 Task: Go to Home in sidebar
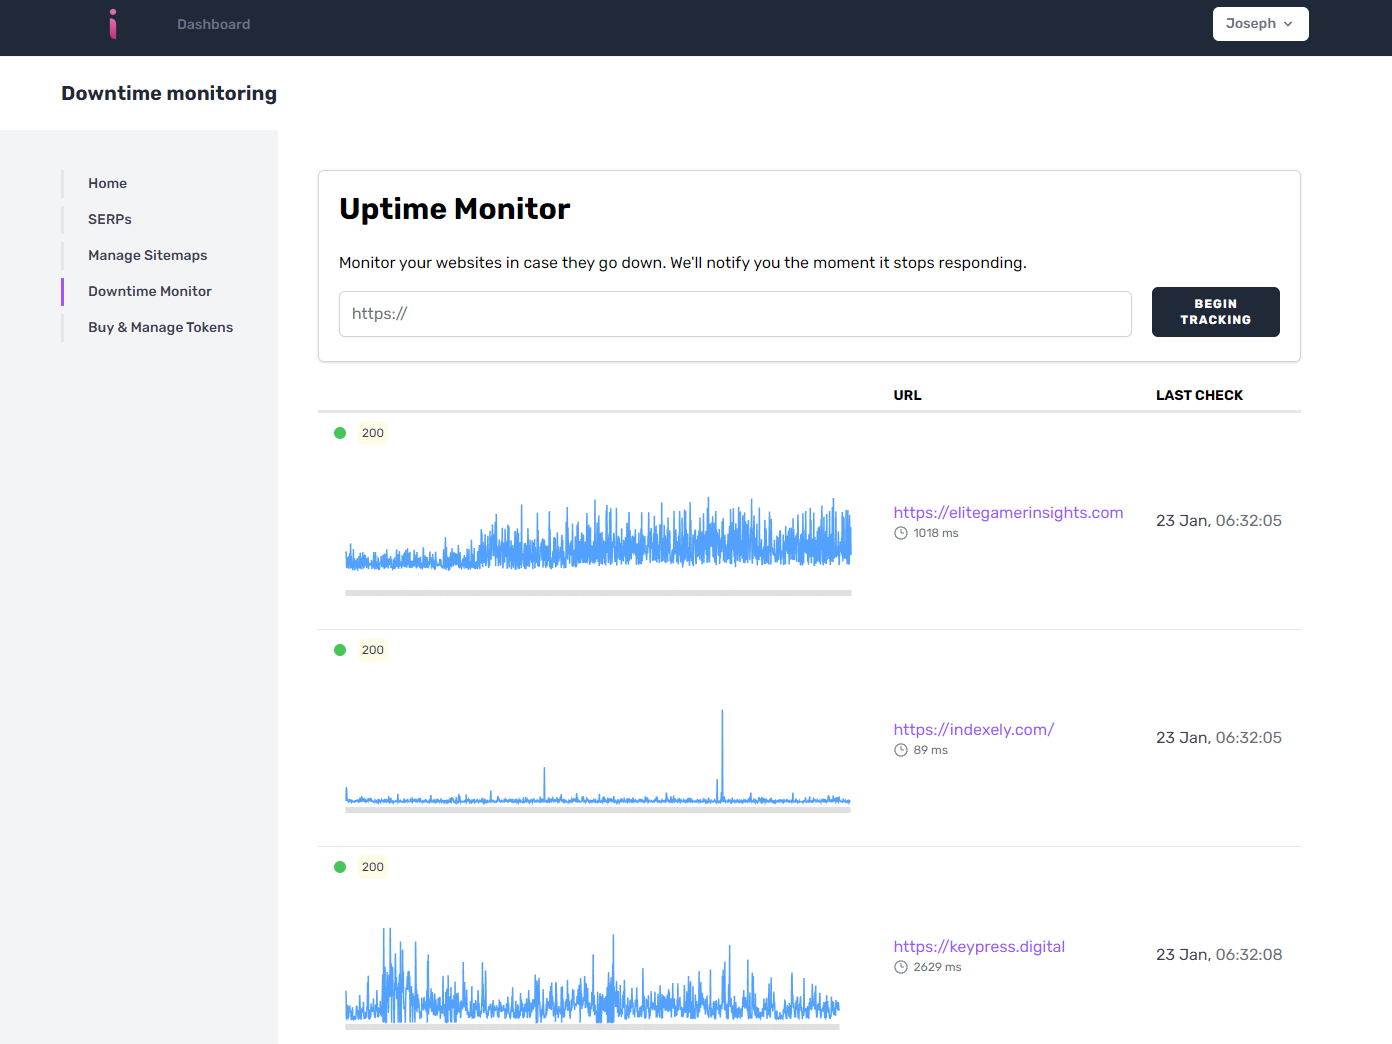[x=107, y=183]
